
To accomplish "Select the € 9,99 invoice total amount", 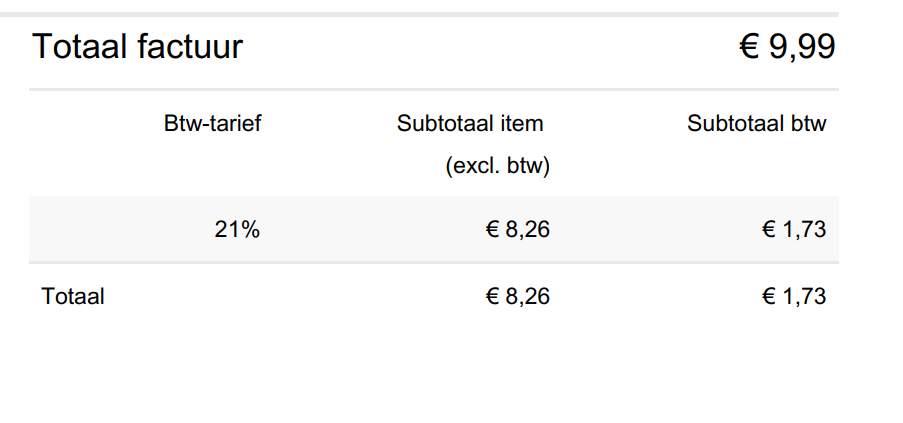I will (787, 47).
